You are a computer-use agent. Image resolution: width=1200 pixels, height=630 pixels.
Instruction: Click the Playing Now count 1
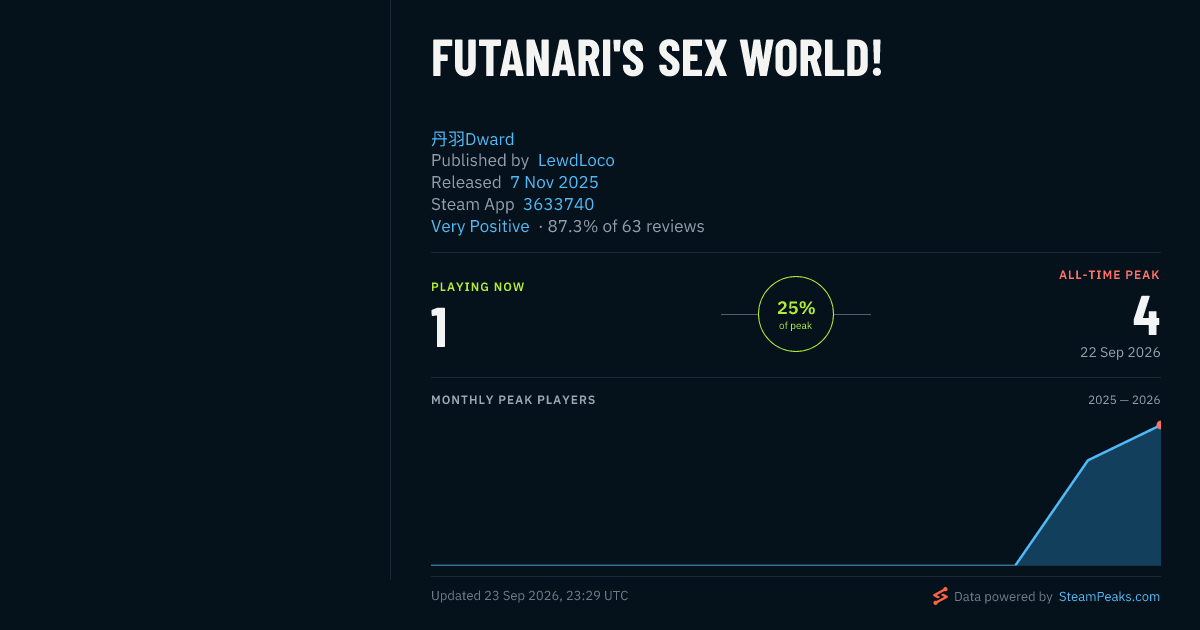pos(439,328)
